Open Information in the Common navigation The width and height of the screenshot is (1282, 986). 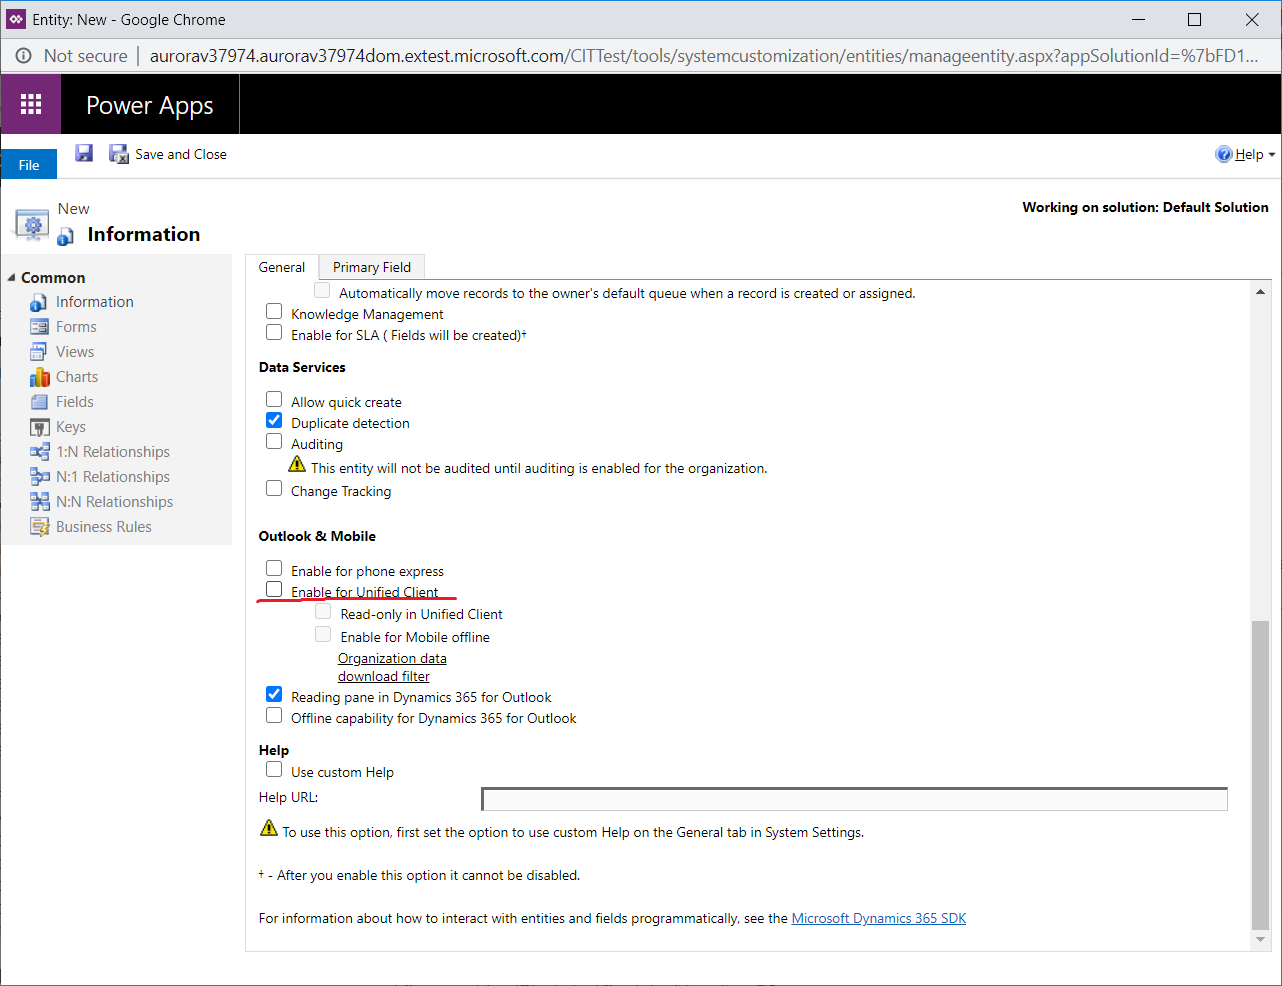tap(95, 302)
